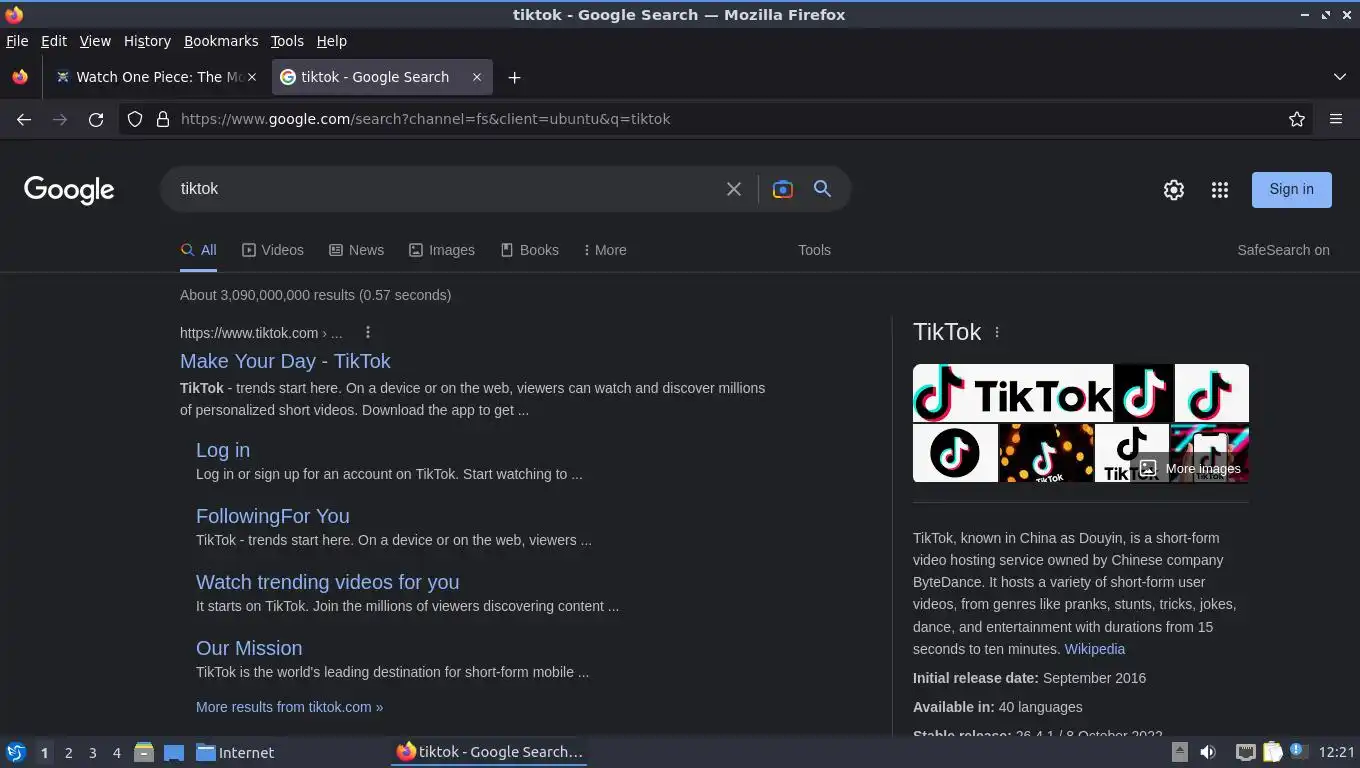Open the Internet folder taskbar item
This screenshot has height=768, width=1360.
click(x=235, y=752)
